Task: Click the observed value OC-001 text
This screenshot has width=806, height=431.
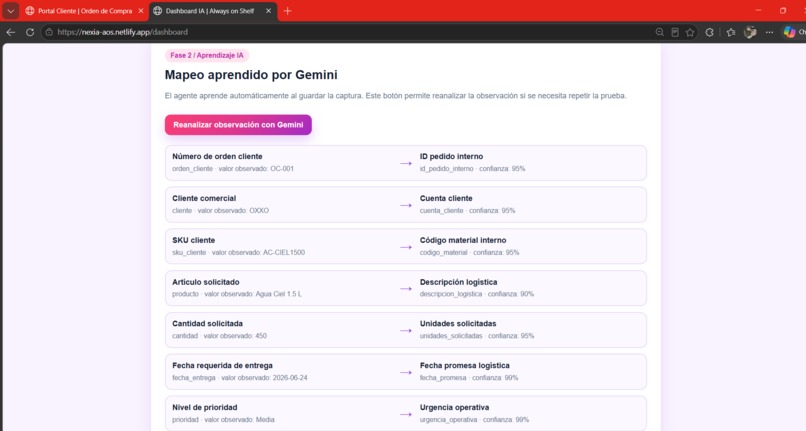Action: click(282, 169)
